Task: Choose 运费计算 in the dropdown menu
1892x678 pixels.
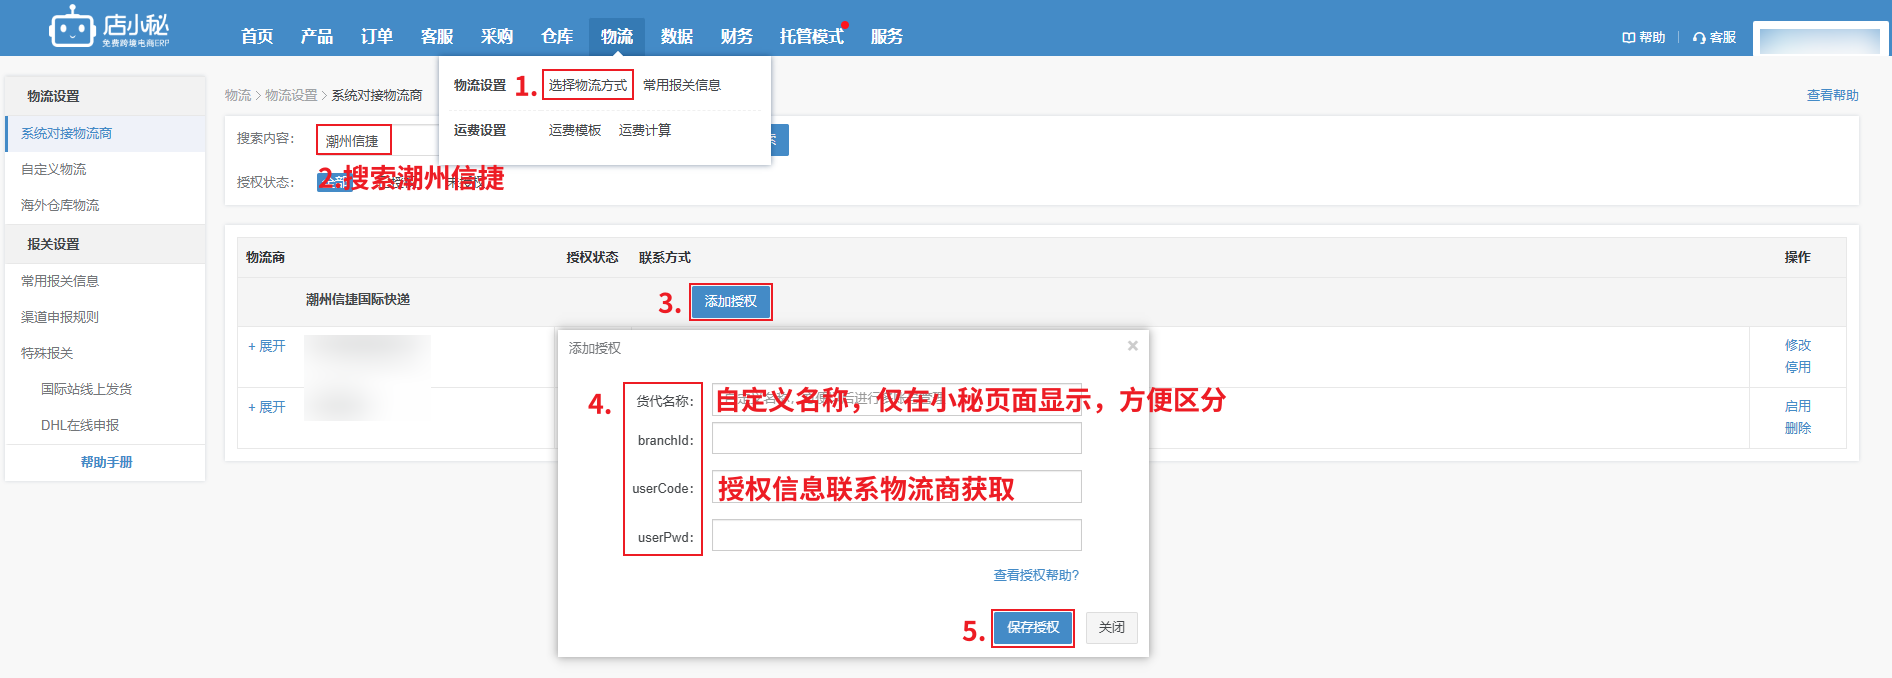Action: (645, 130)
